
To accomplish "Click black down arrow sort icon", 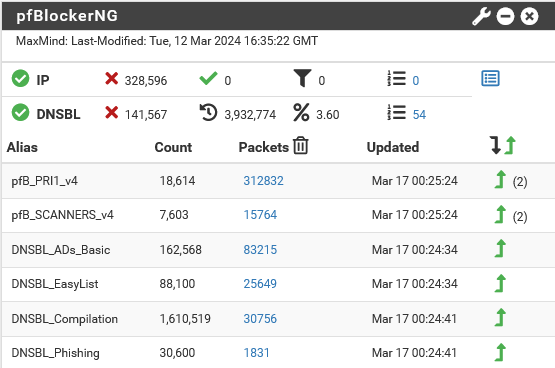I will click(x=496, y=145).
